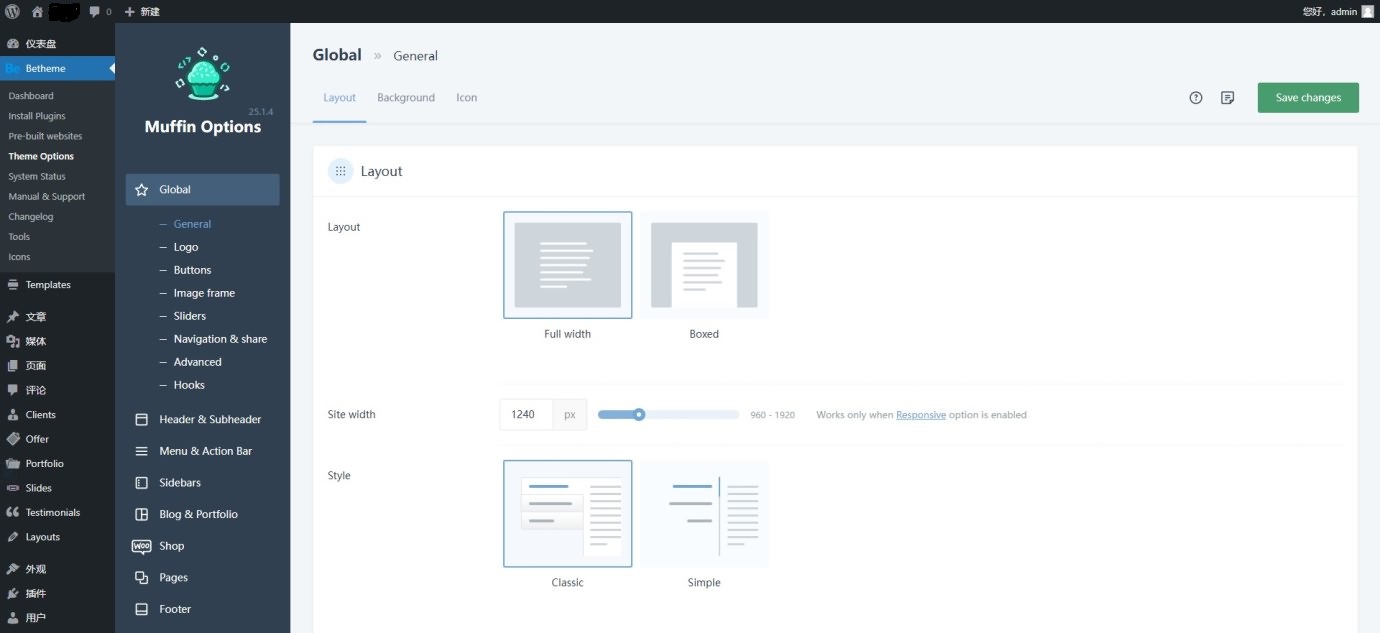Open the notes document icon

1228,98
